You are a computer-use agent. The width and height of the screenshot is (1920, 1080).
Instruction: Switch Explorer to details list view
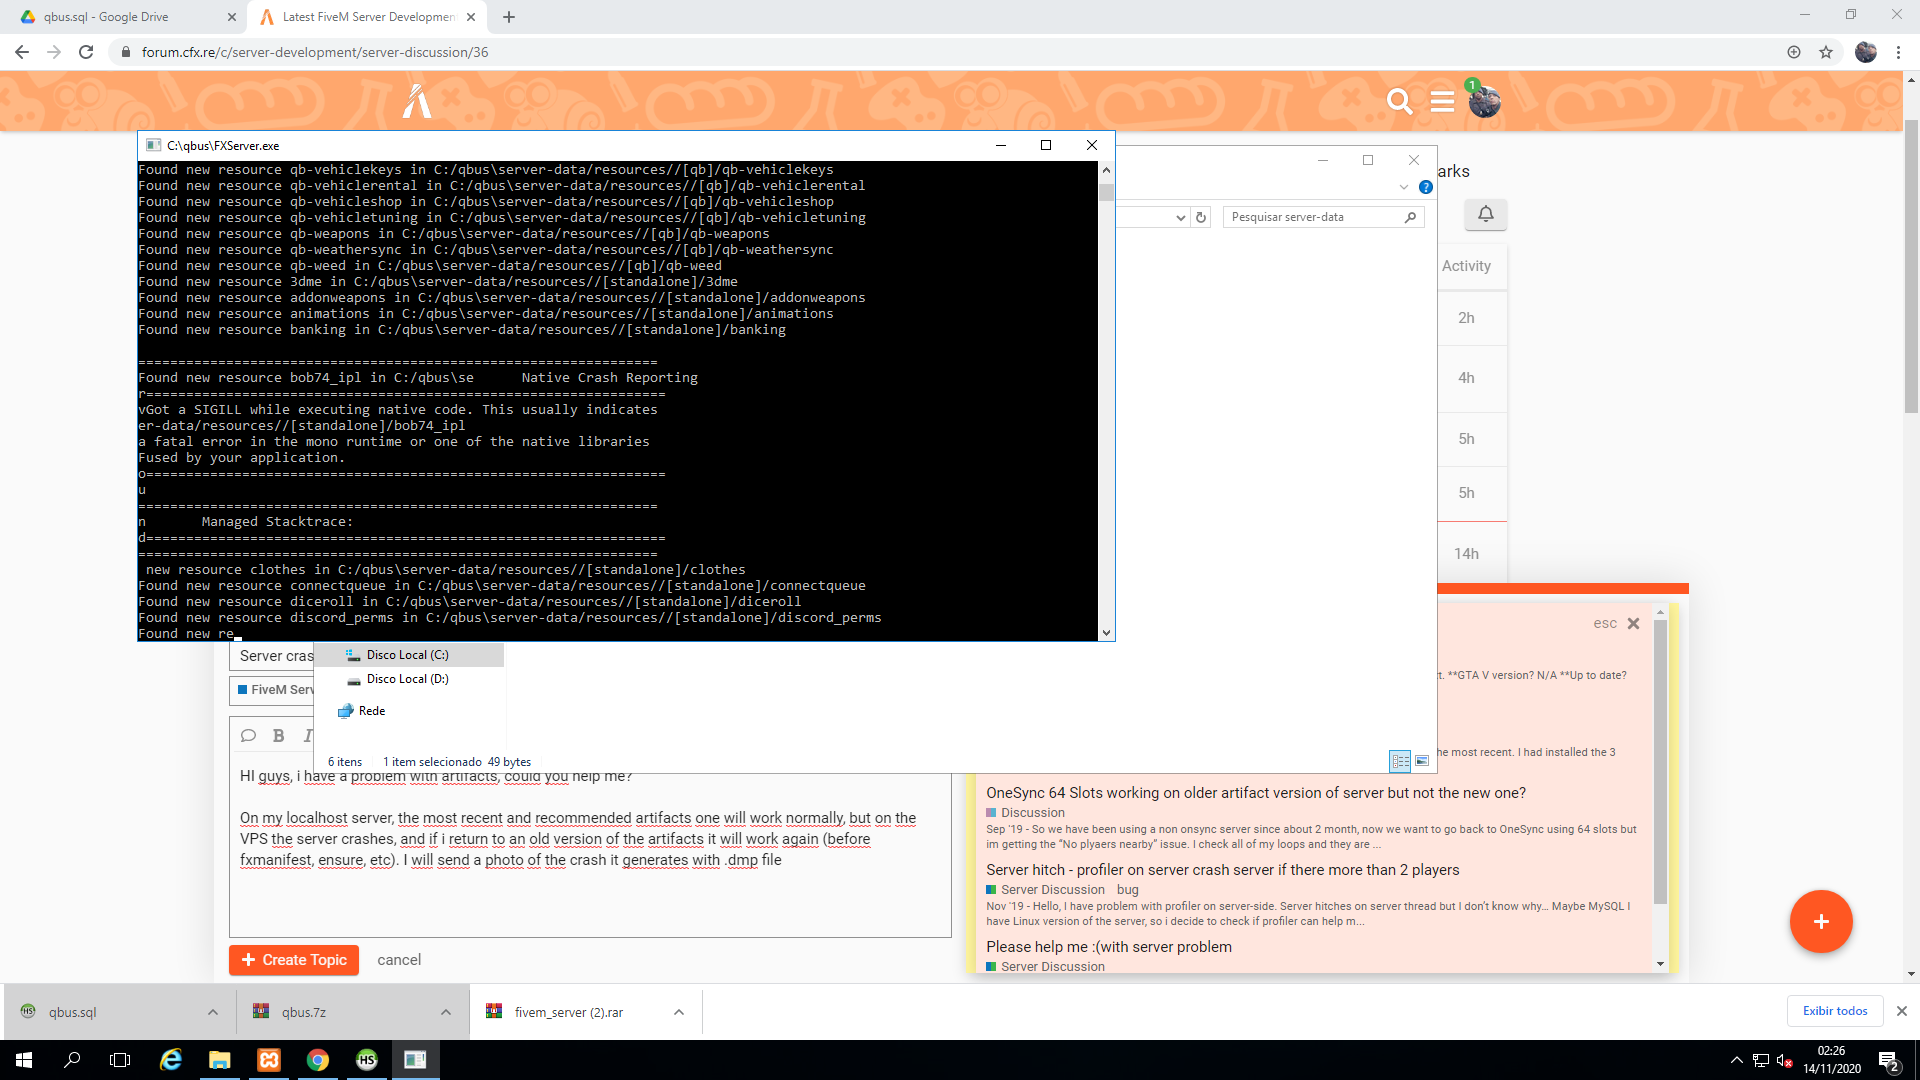pos(1399,761)
